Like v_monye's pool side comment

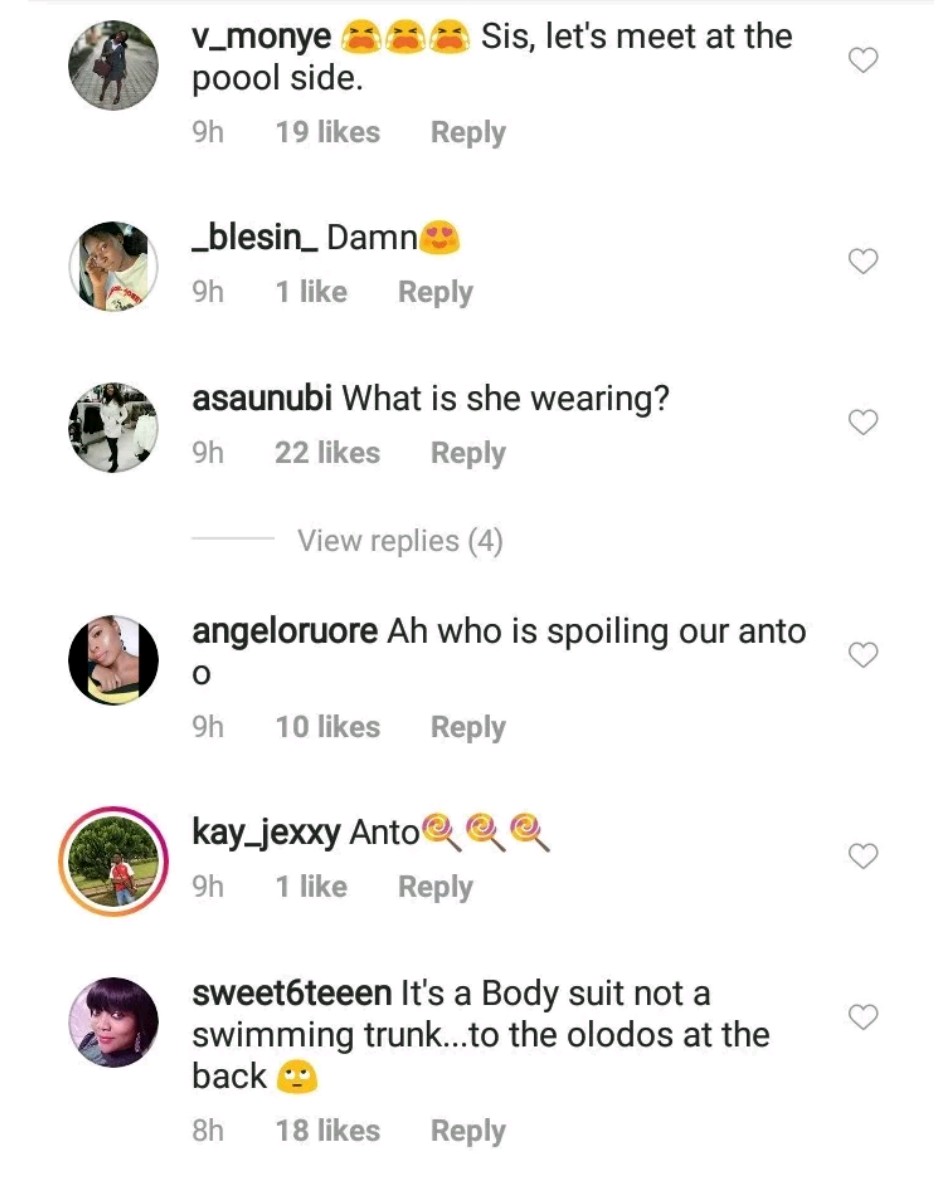pos(862,62)
